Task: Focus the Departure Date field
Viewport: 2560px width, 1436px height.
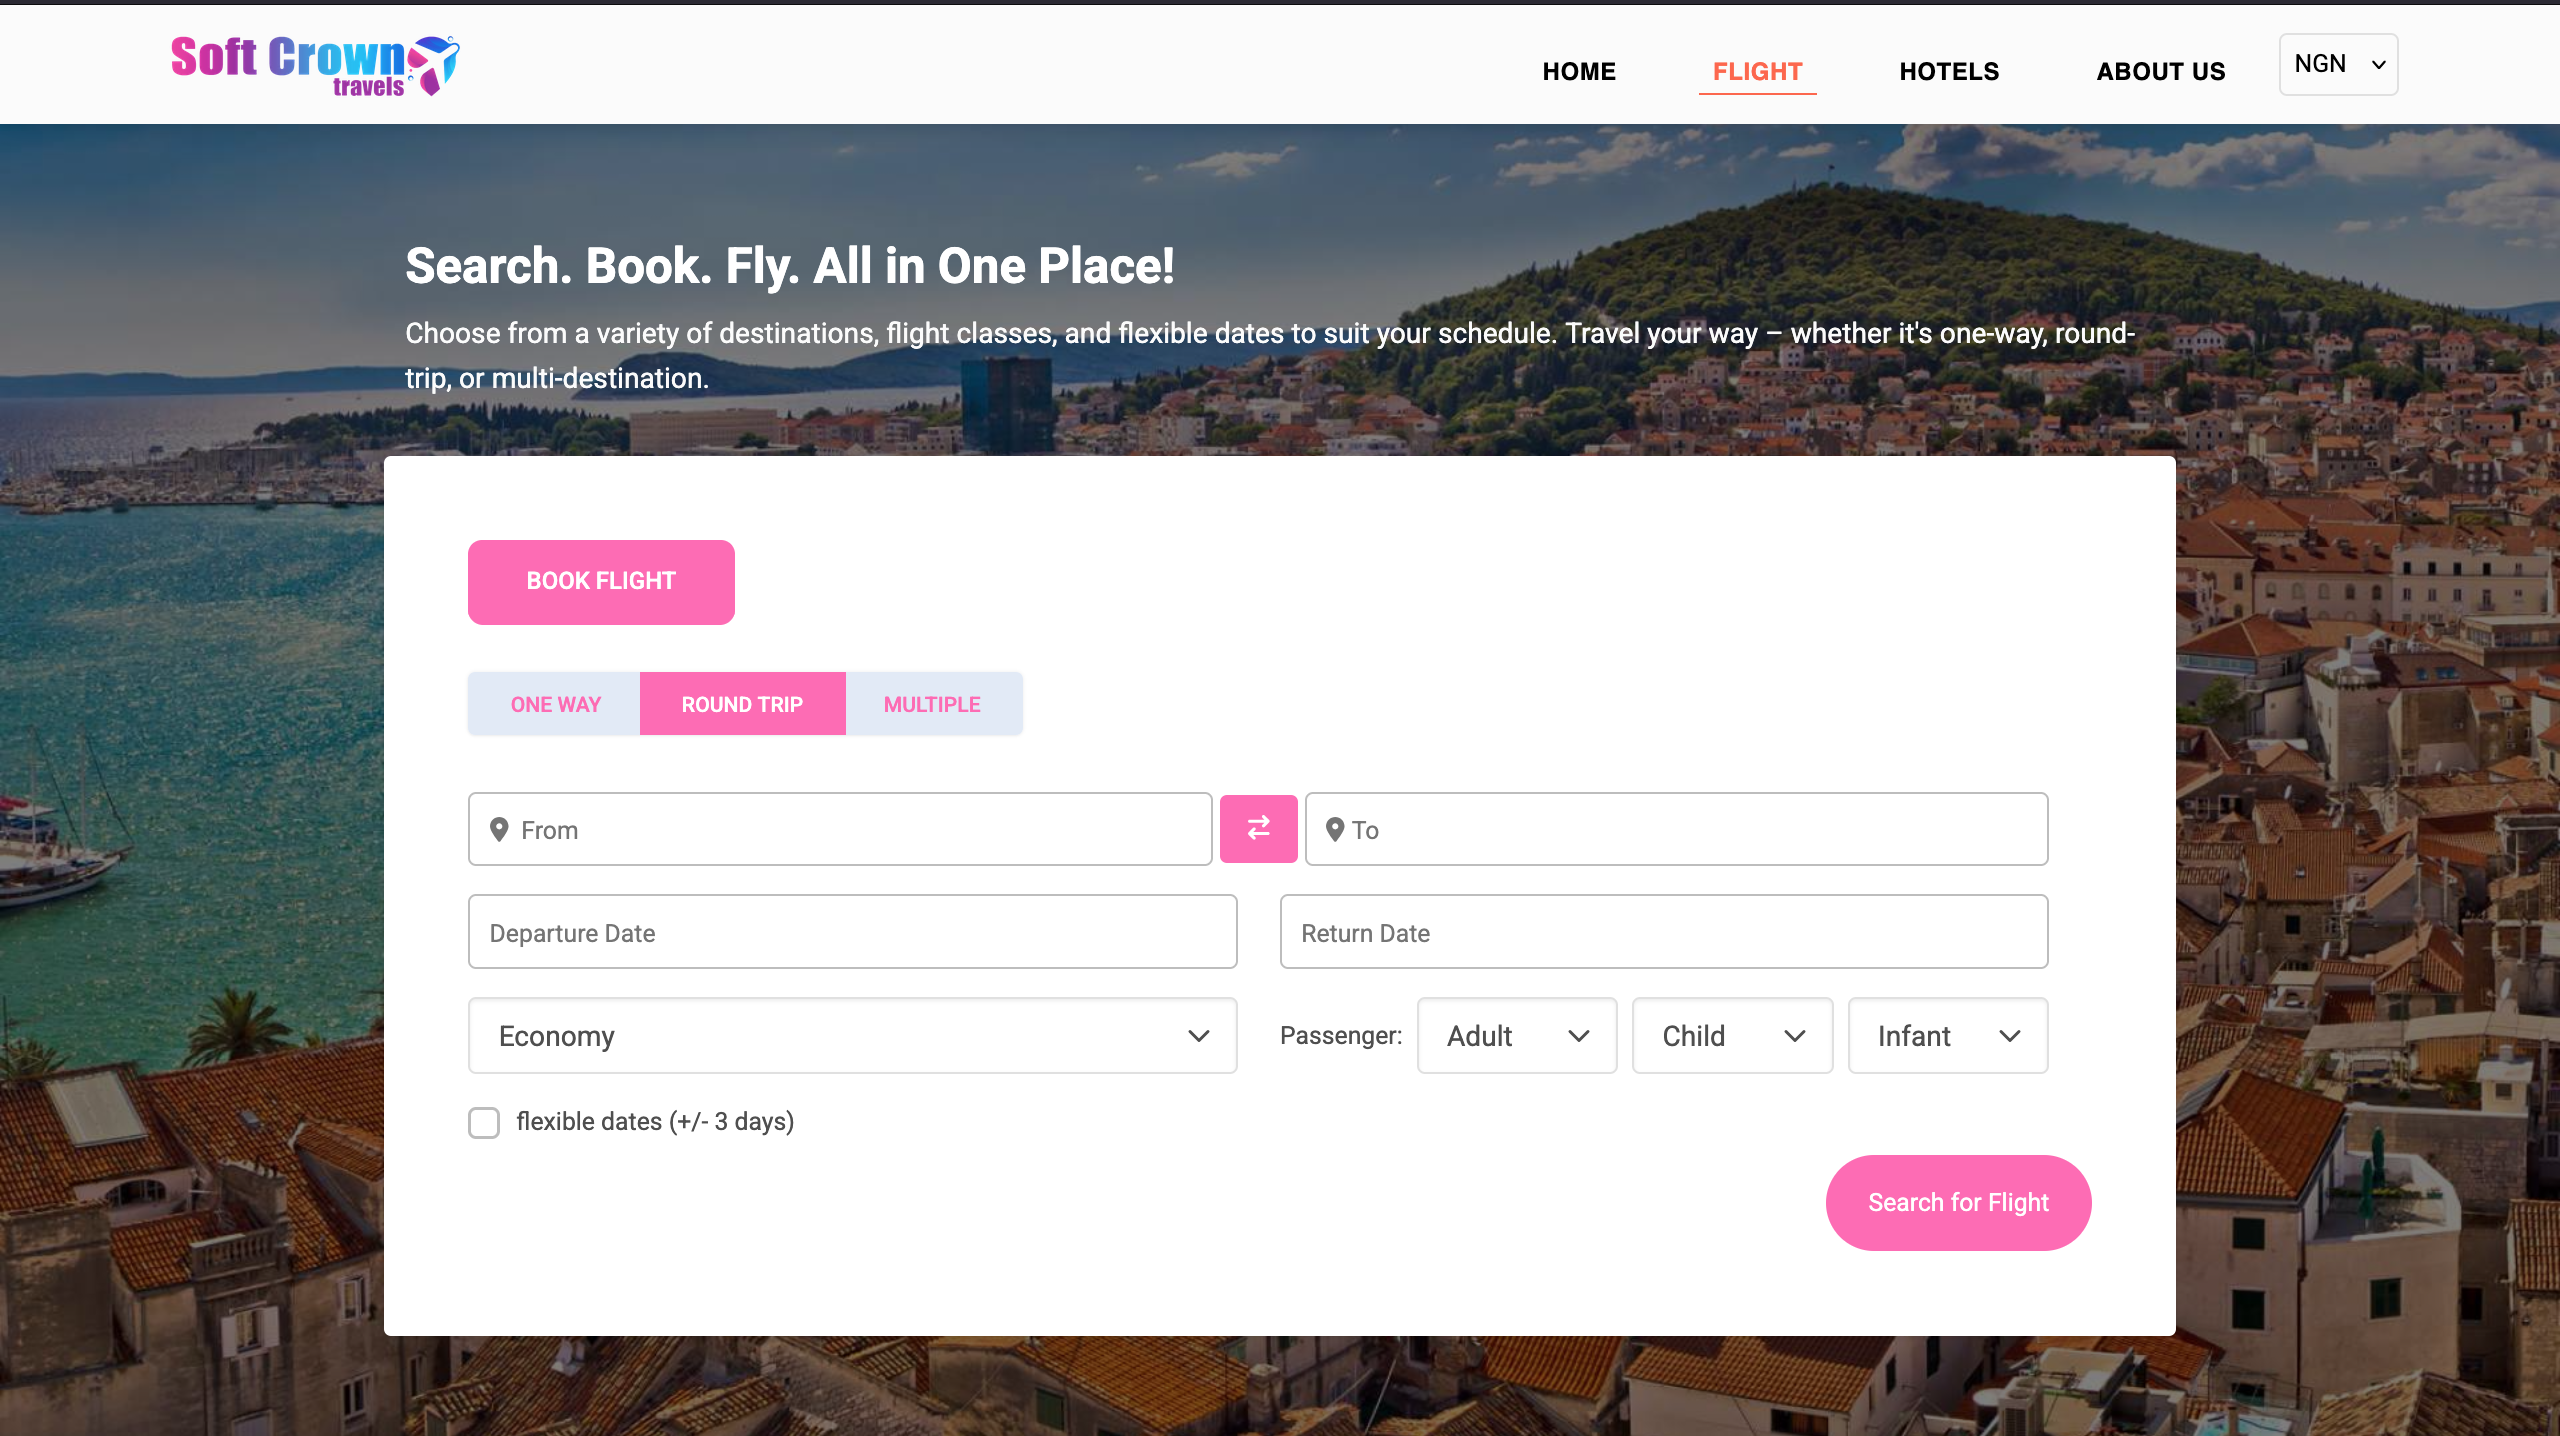Action: tap(852, 932)
